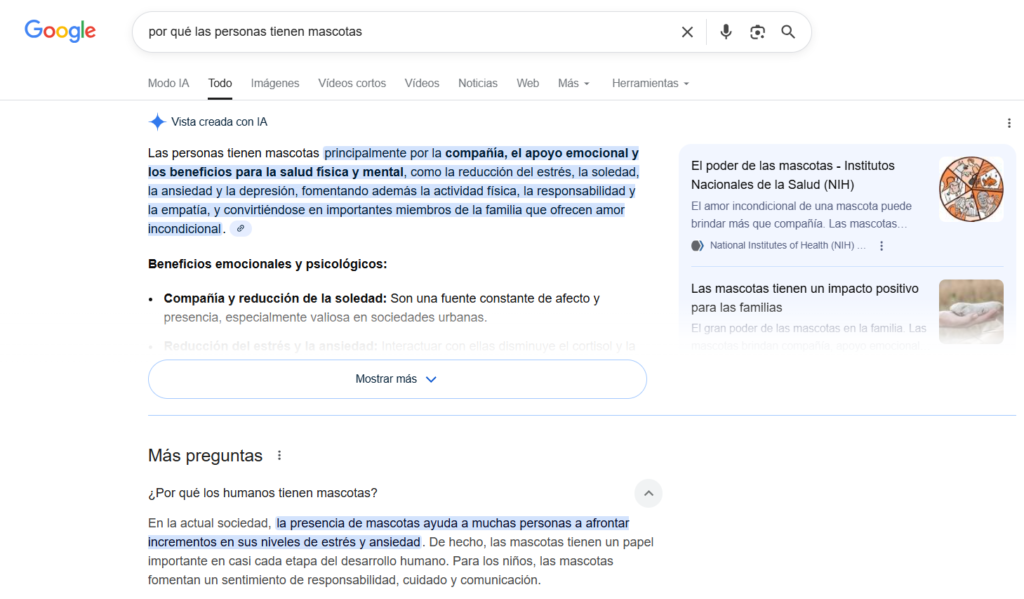Clear the search box with X icon

coord(687,32)
